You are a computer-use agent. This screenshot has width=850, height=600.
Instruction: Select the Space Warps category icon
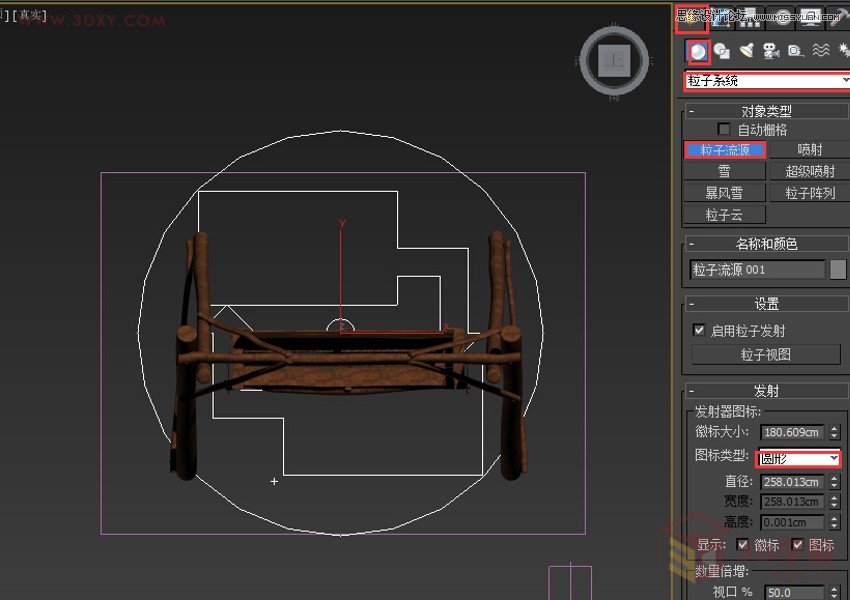(820, 50)
